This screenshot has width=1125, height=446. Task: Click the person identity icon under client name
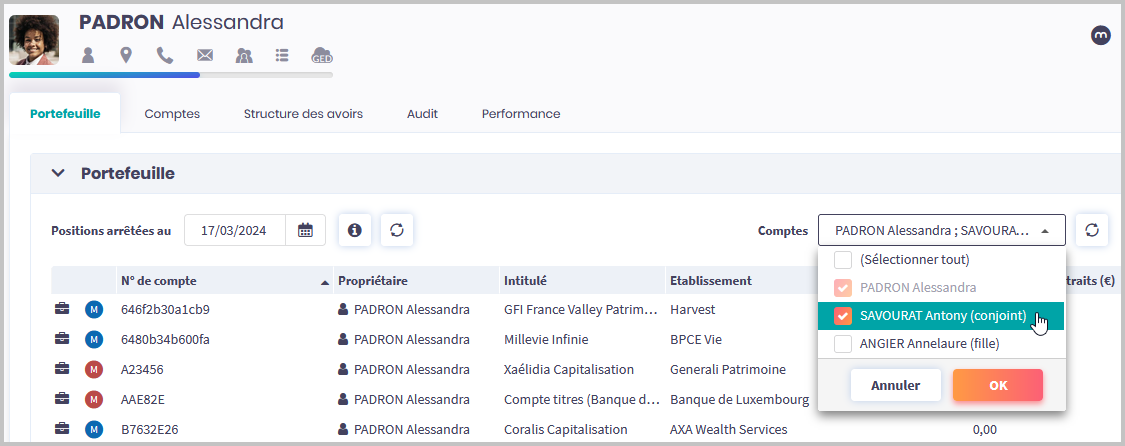(88, 55)
